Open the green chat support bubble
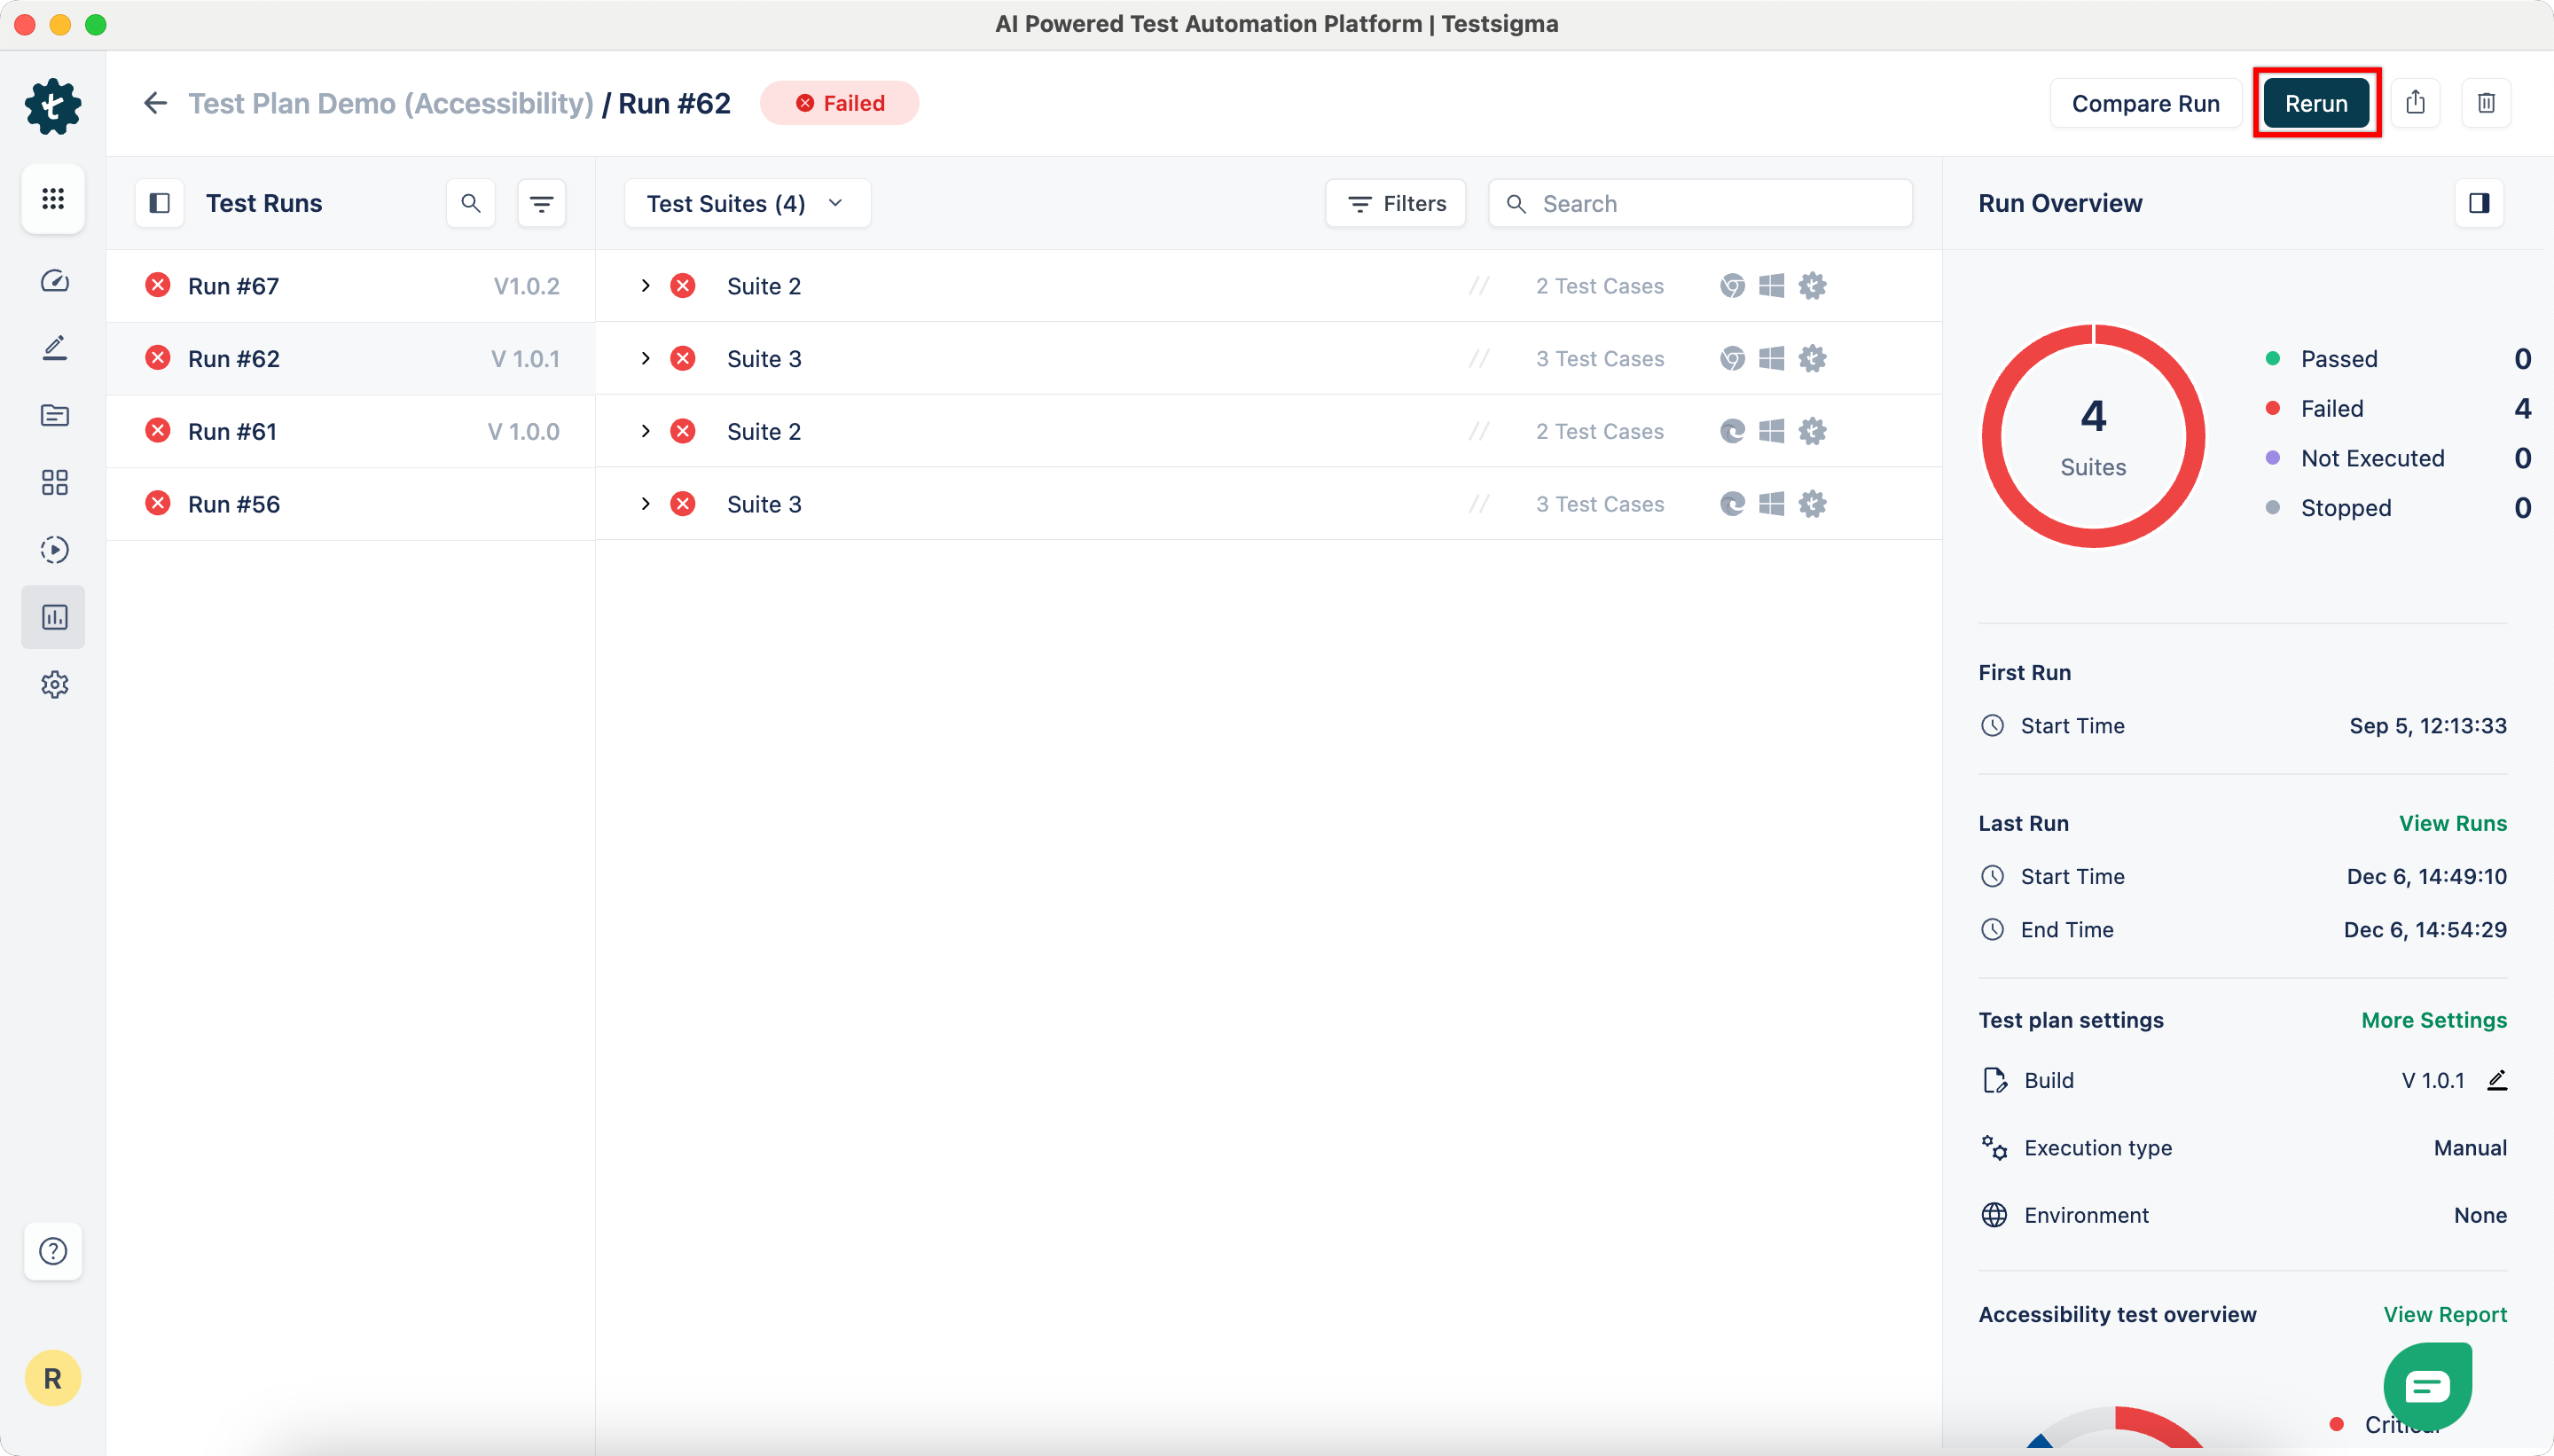This screenshot has width=2554, height=1456. (x=2427, y=1387)
